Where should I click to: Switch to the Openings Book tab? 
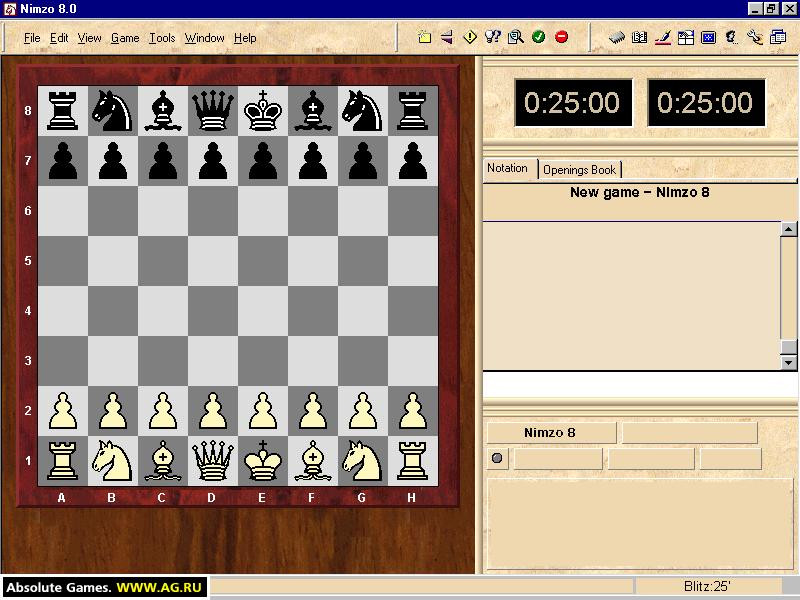coord(580,170)
